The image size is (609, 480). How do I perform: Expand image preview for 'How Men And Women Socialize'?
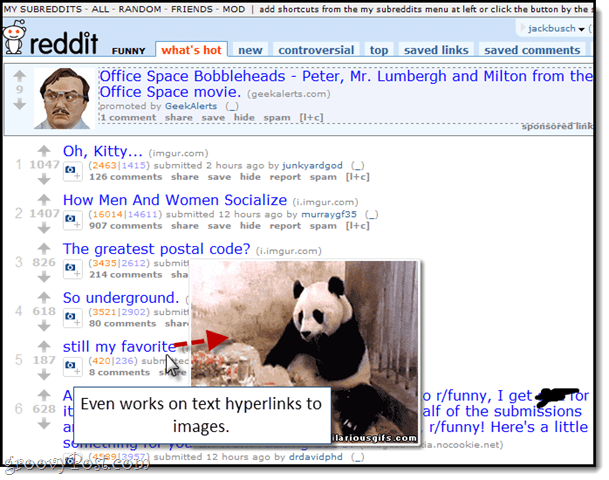[x=73, y=221]
